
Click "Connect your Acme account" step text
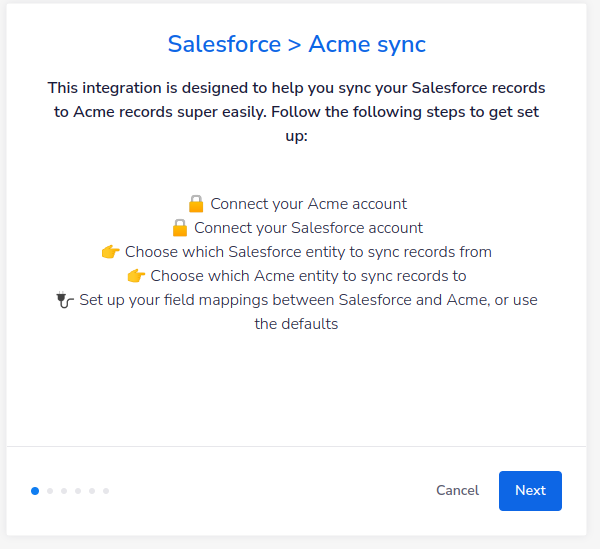[x=308, y=204]
